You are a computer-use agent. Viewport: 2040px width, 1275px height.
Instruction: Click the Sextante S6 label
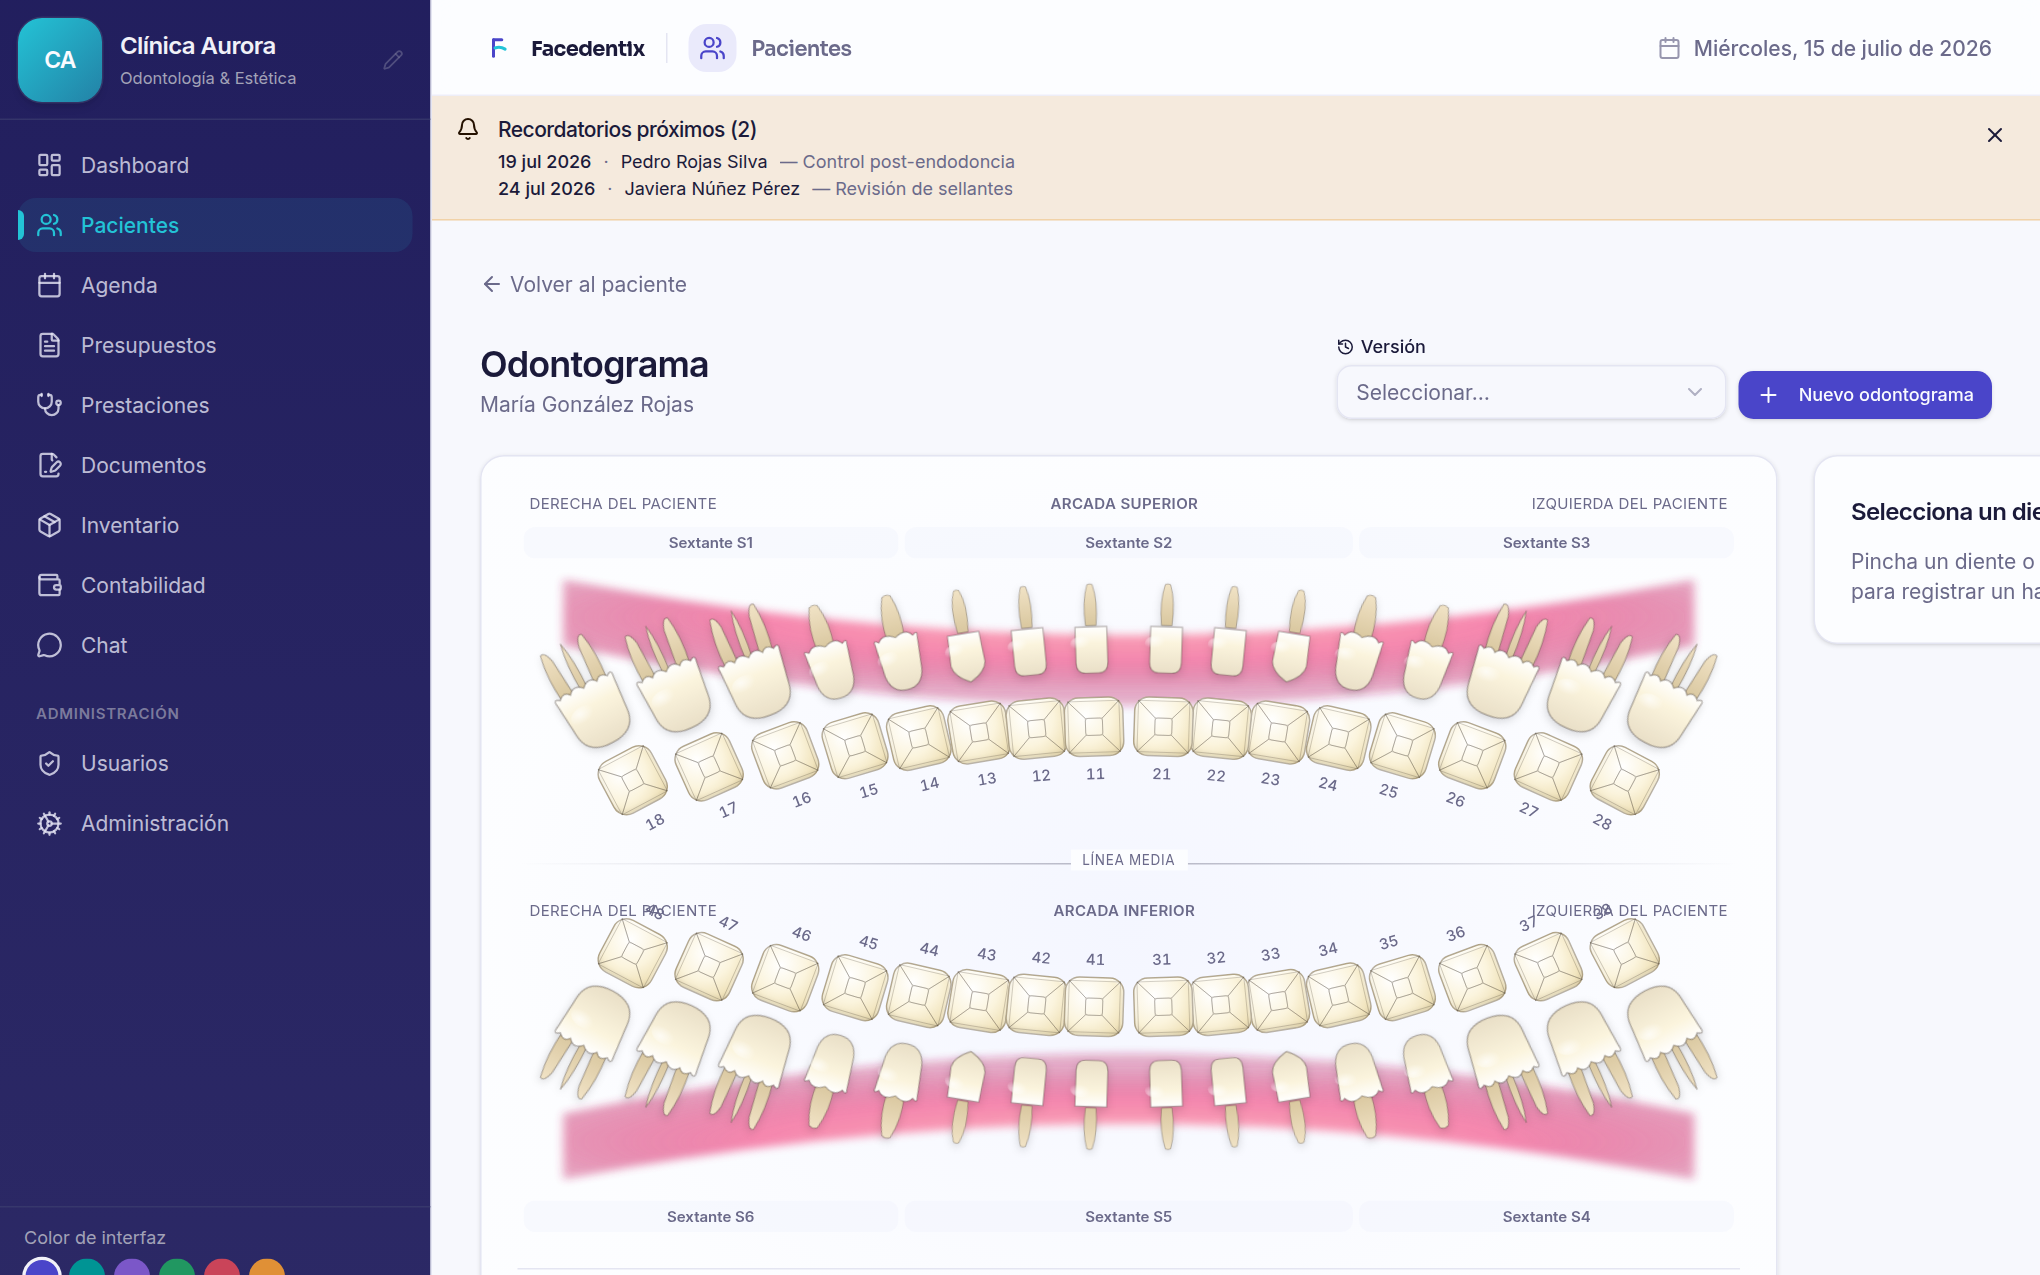[x=711, y=1216]
